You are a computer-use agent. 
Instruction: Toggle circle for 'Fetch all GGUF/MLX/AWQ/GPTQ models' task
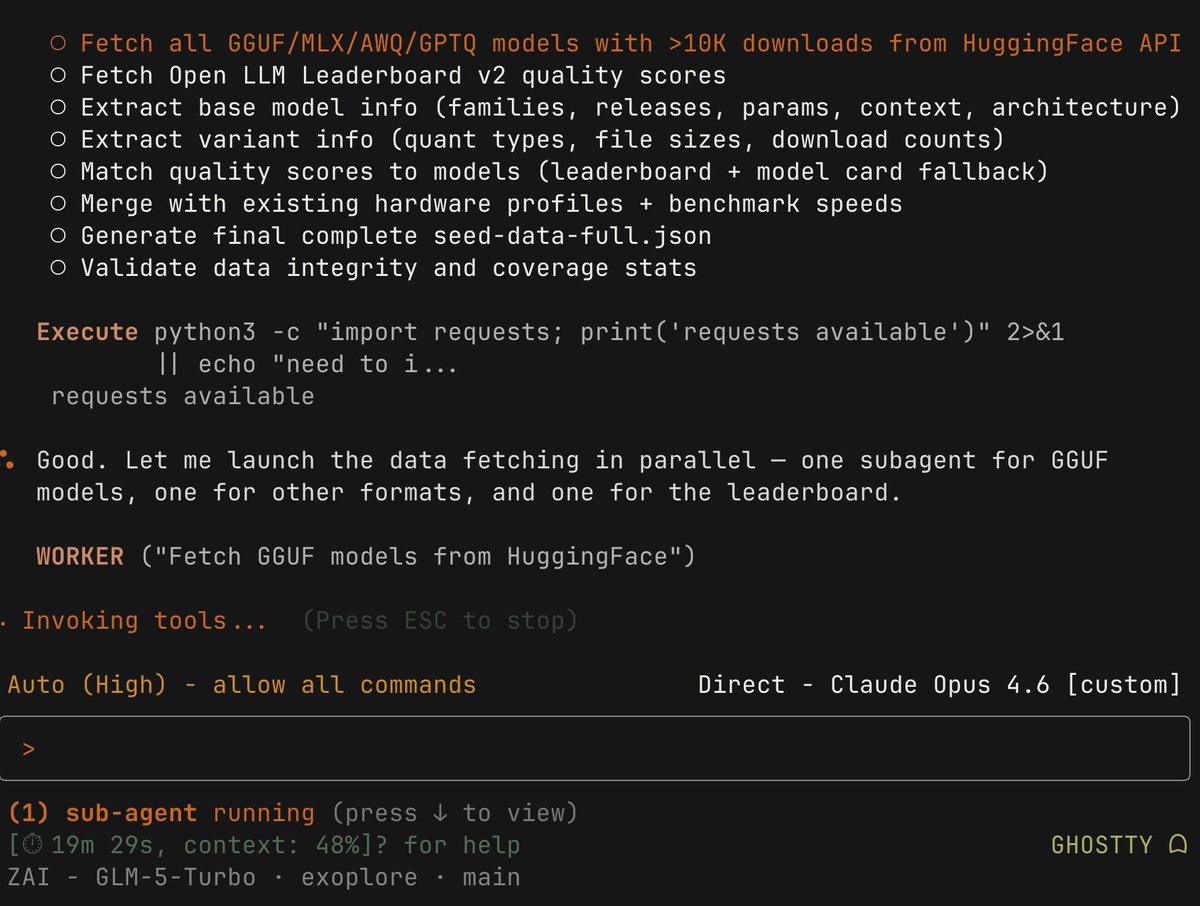[x=58, y=43]
